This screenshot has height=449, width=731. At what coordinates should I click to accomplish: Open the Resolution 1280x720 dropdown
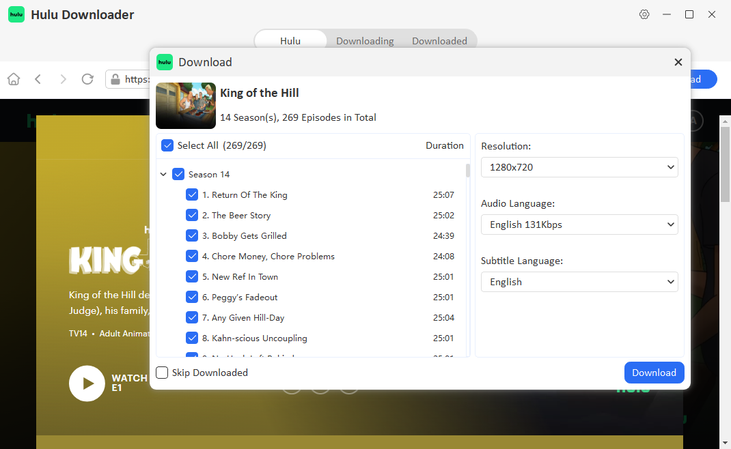pos(579,167)
